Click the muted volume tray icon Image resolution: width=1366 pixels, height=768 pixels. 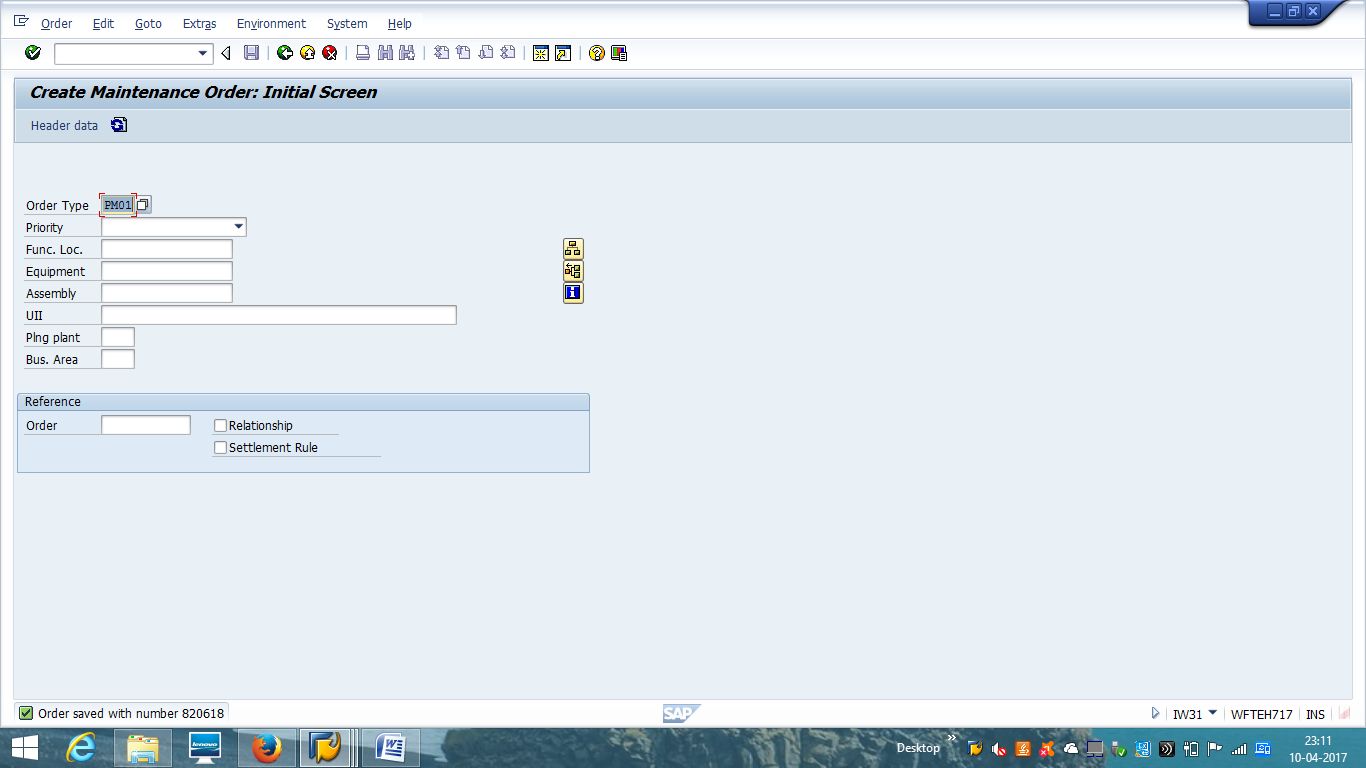(999, 749)
